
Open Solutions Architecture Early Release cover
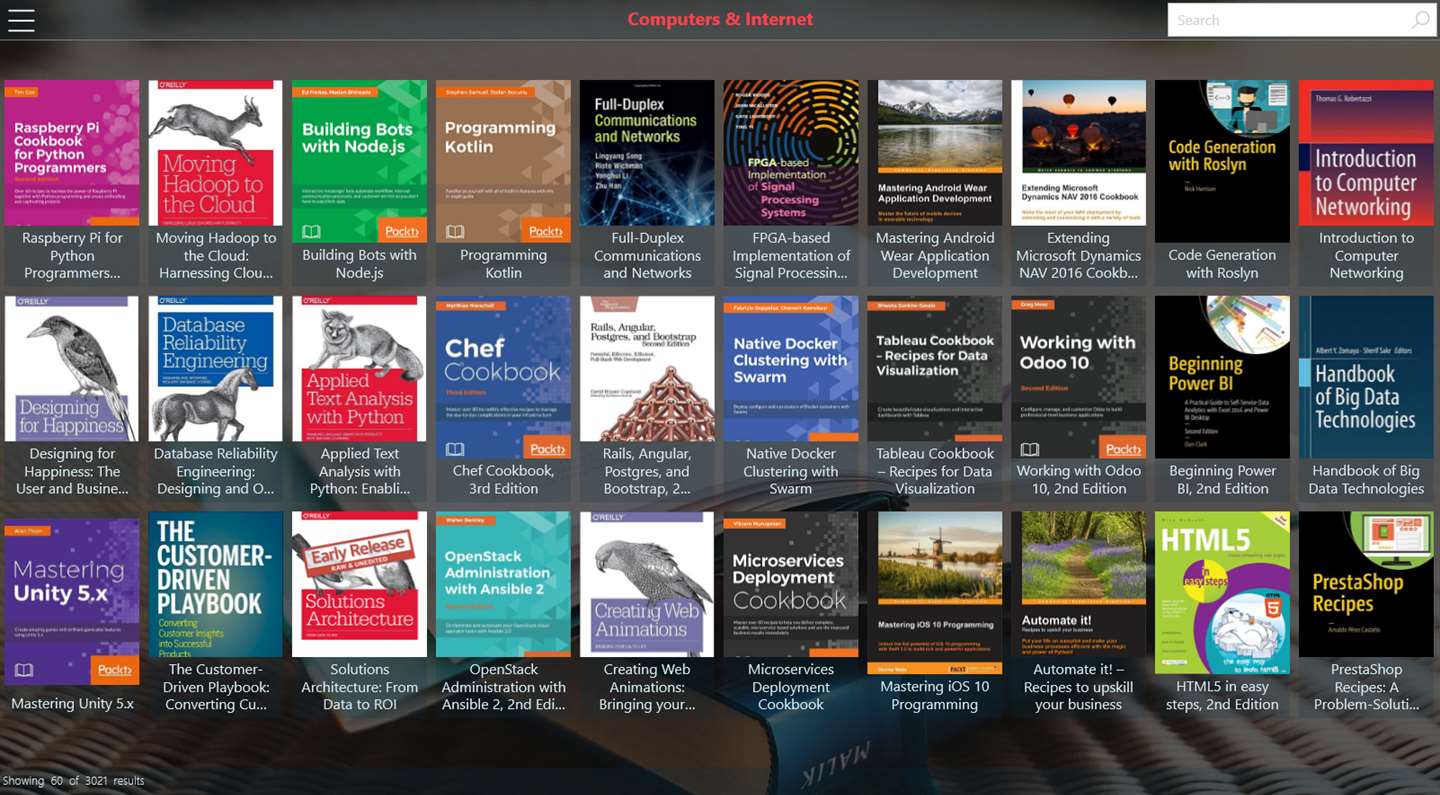click(x=360, y=585)
